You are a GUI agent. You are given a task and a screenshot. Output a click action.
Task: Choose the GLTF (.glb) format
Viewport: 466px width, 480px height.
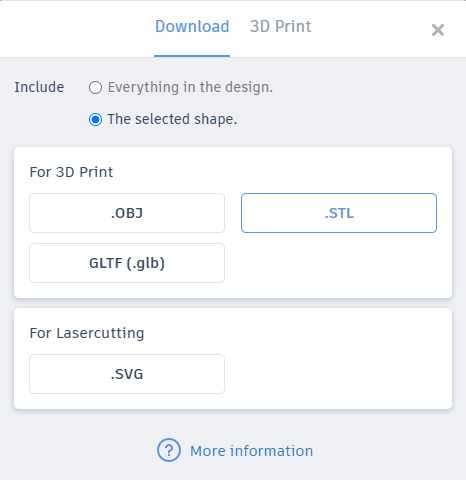(127, 263)
